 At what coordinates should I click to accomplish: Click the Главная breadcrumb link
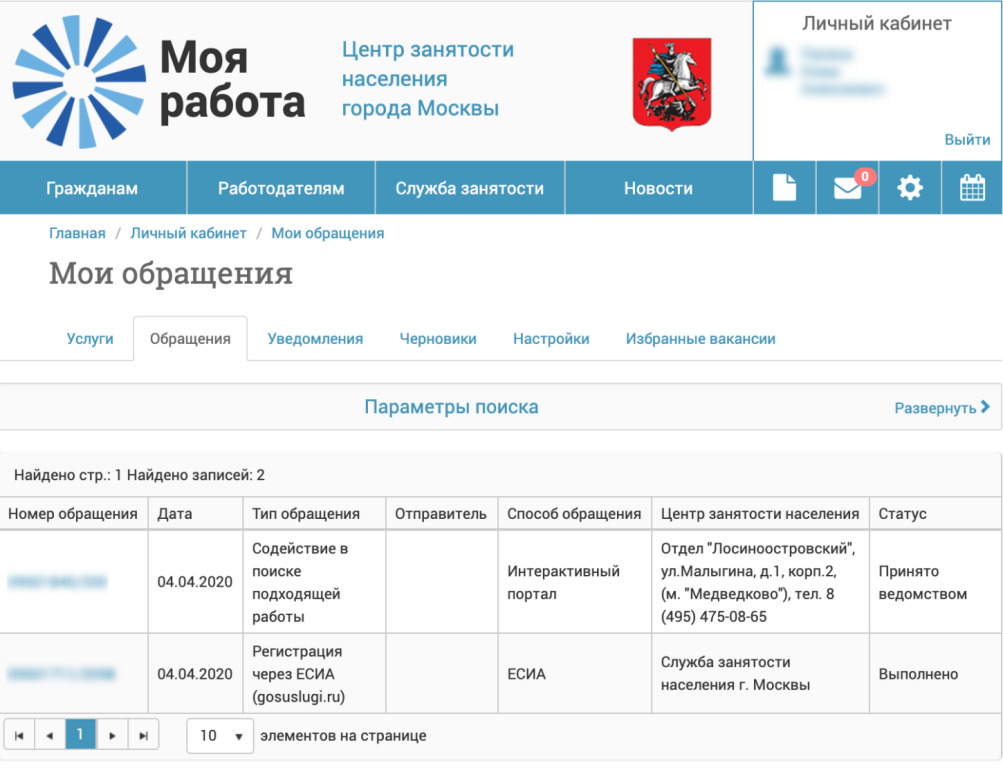pyautogui.click(x=77, y=233)
